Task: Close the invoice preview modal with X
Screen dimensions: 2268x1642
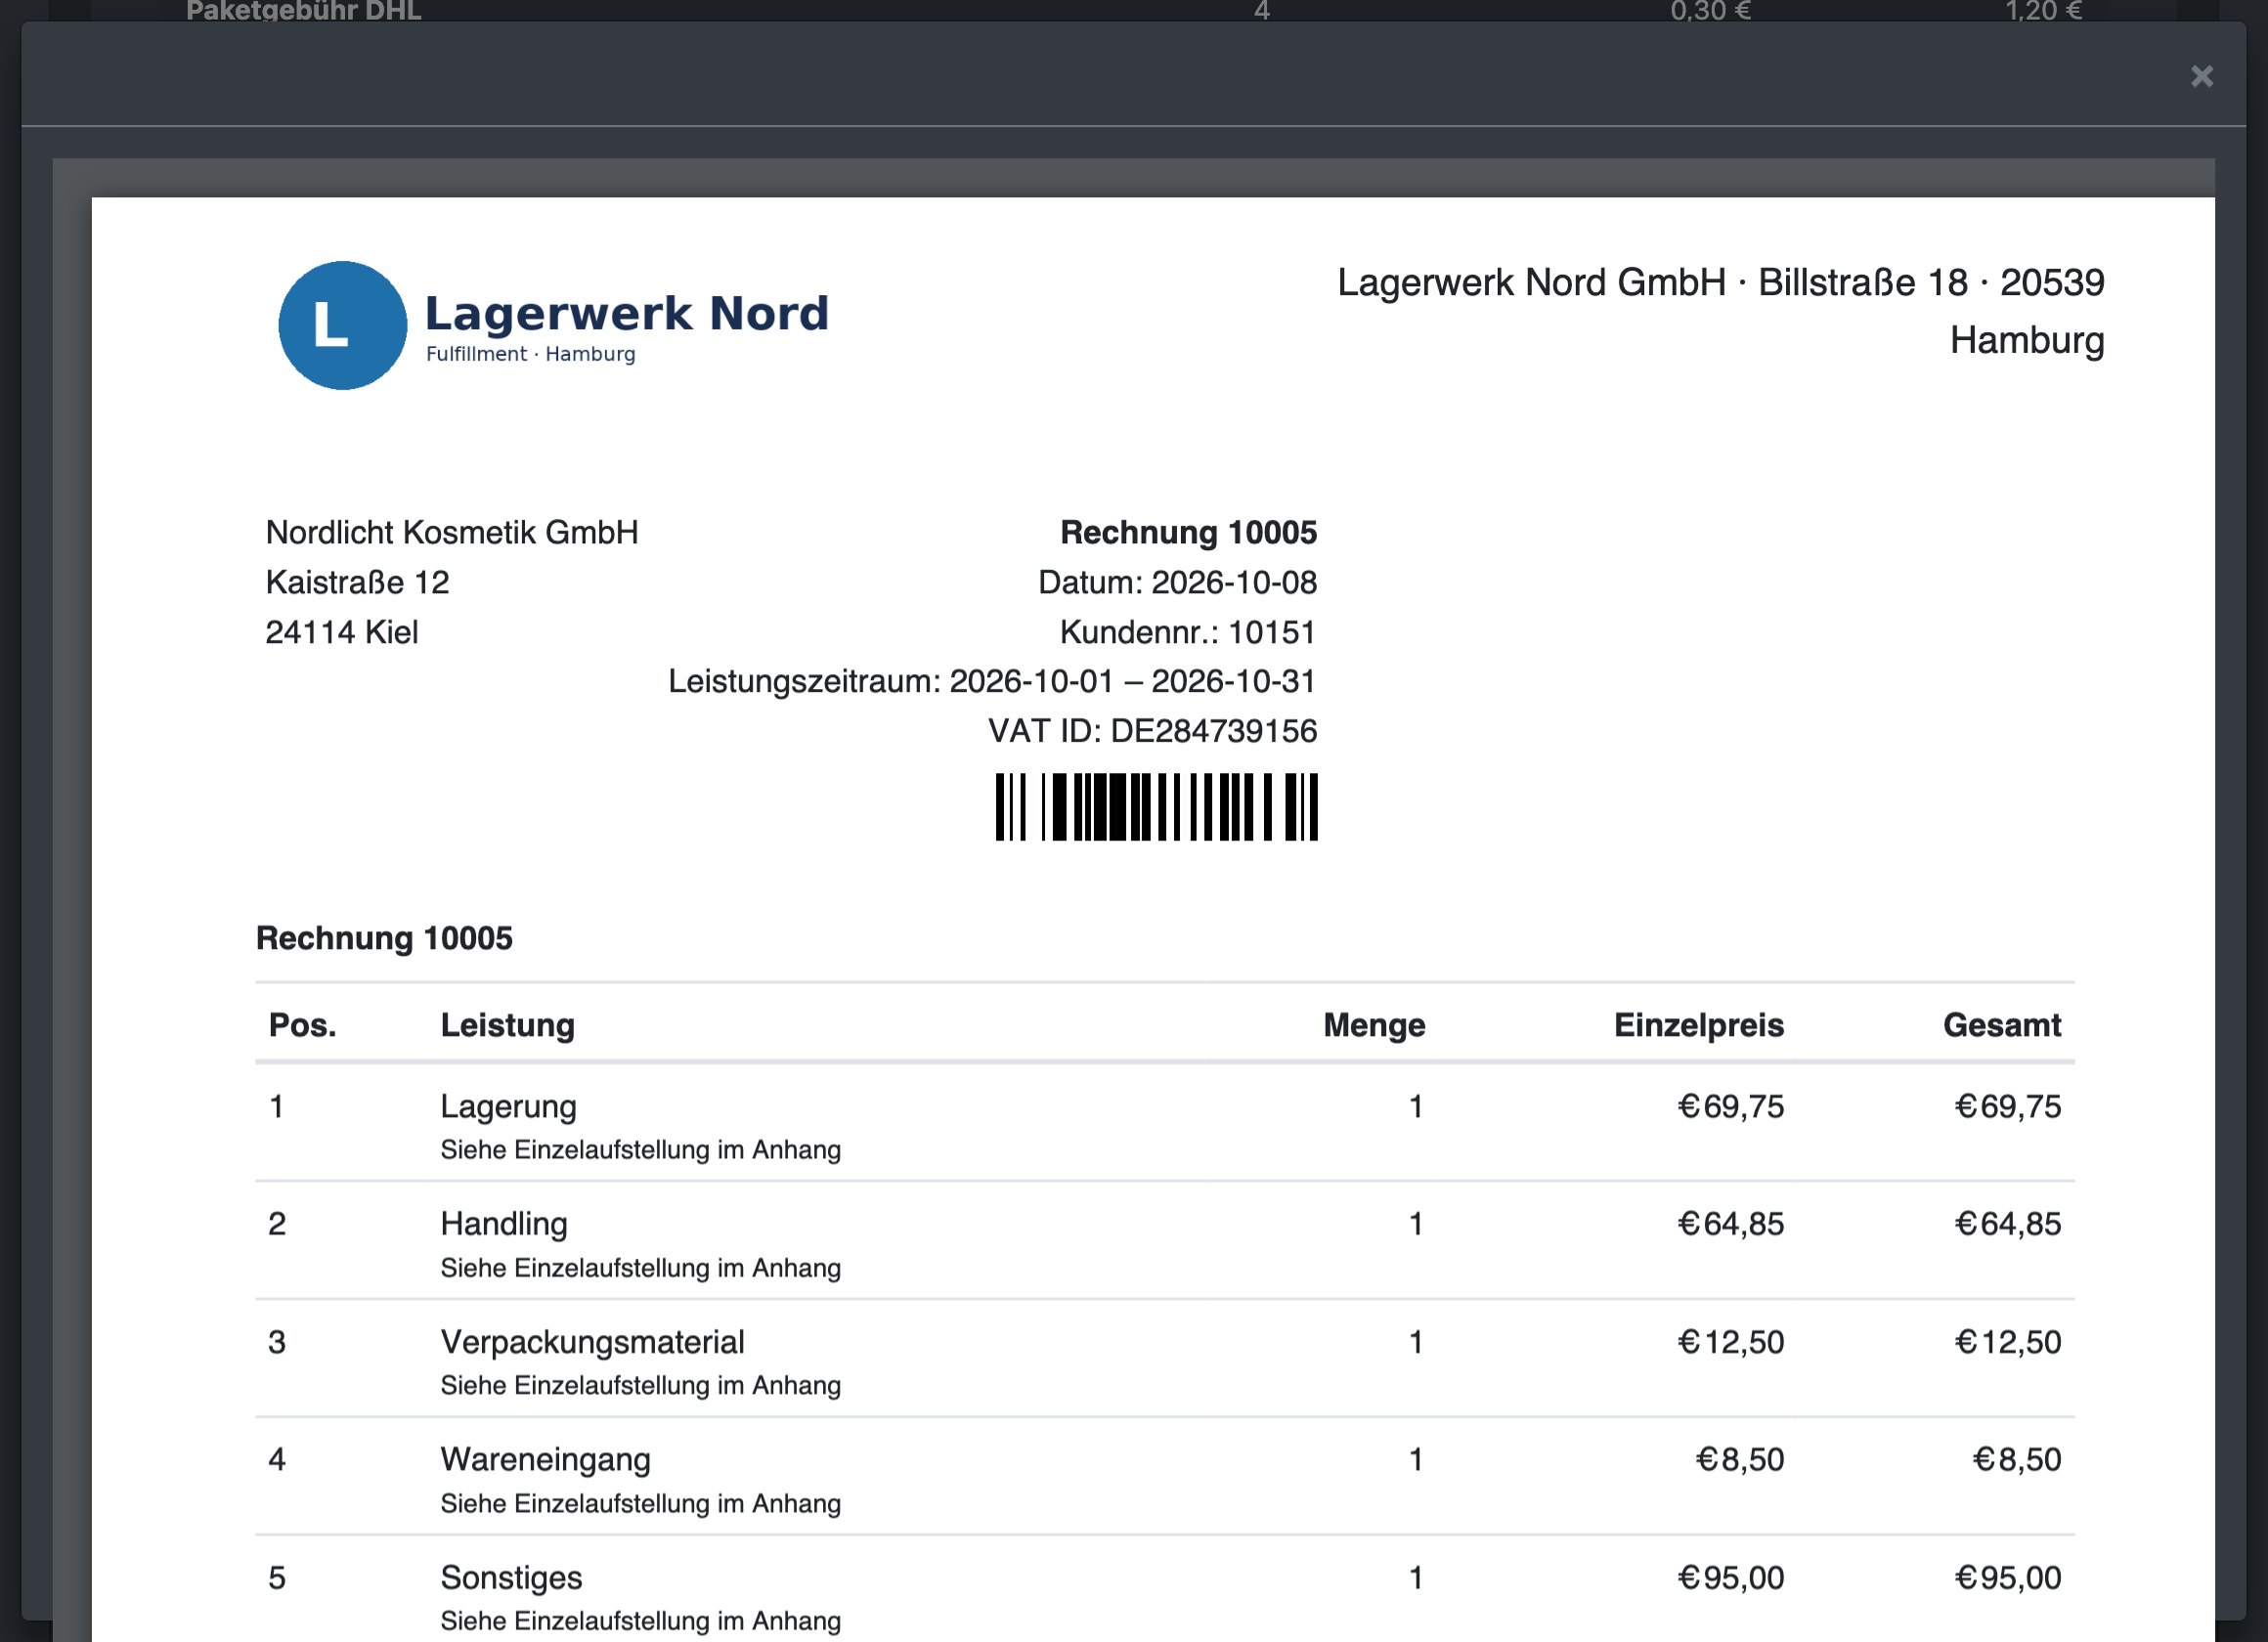Action: pyautogui.click(x=2201, y=76)
